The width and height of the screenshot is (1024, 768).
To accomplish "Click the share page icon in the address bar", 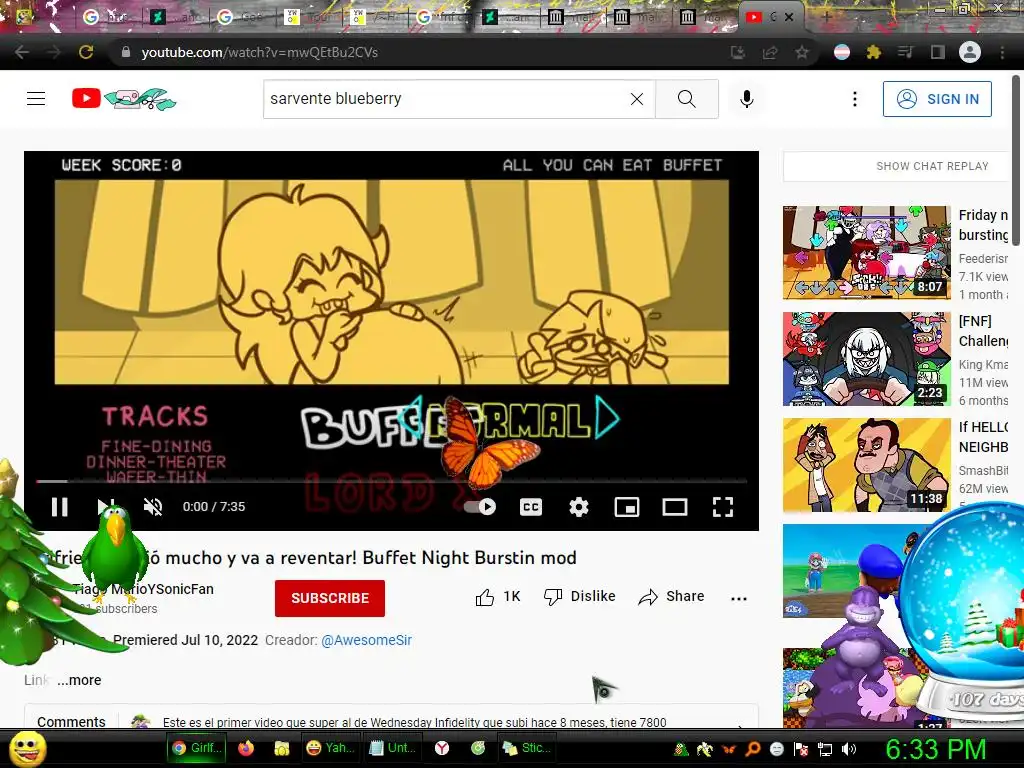I will pos(770,52).
